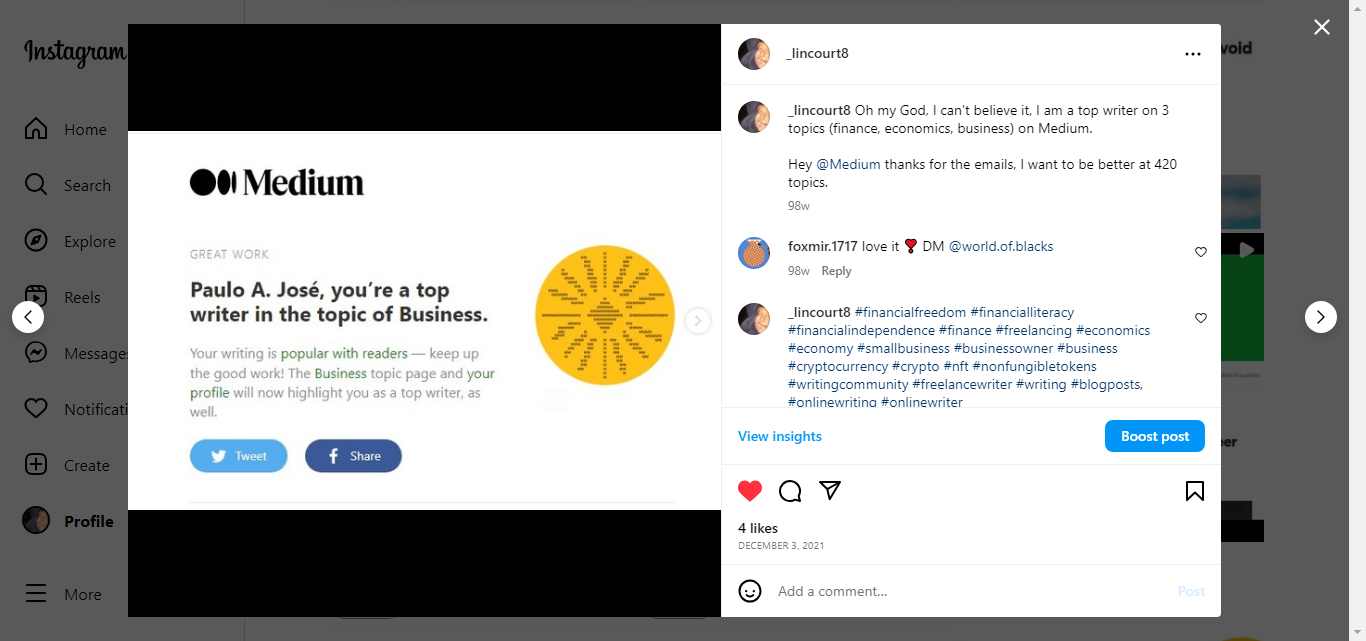The image size is (1366, 641).
Task: Open the comment bubble icon on the post
Action: 790,491
